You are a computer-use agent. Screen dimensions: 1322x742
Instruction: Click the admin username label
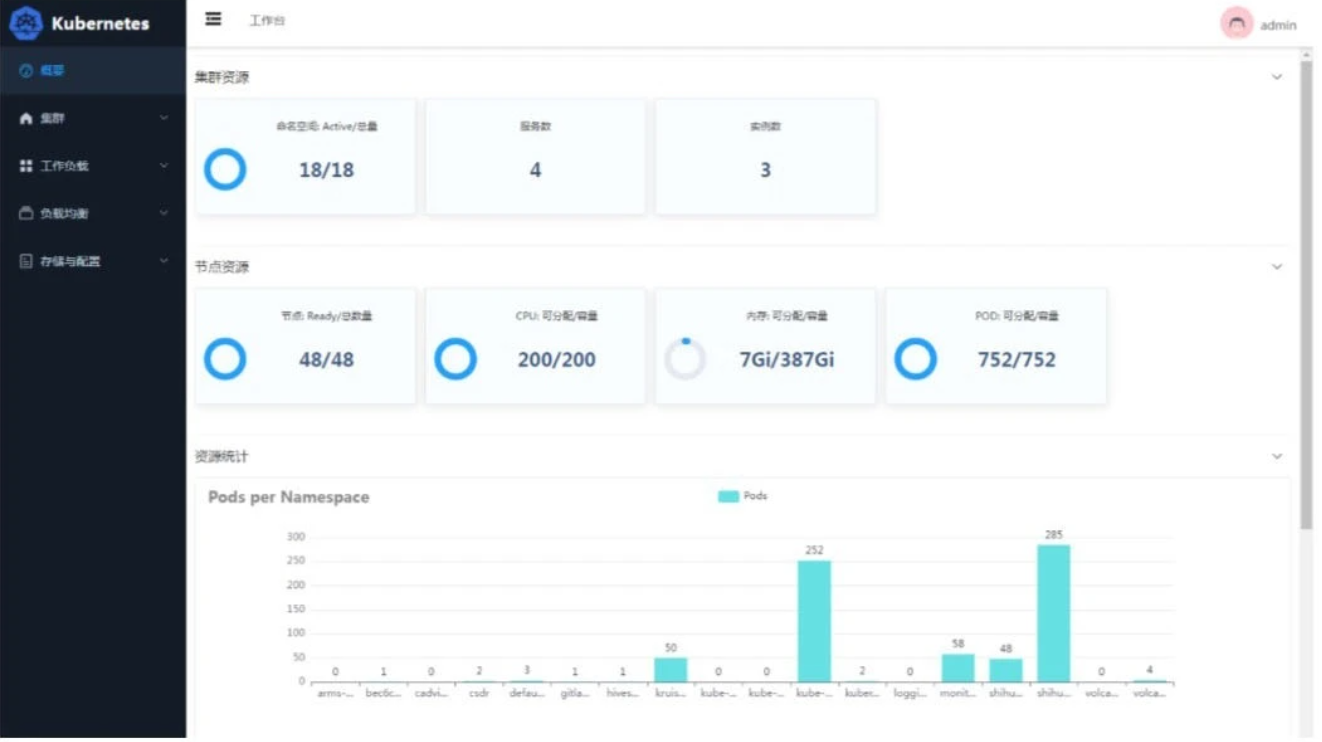point(1278,25)
